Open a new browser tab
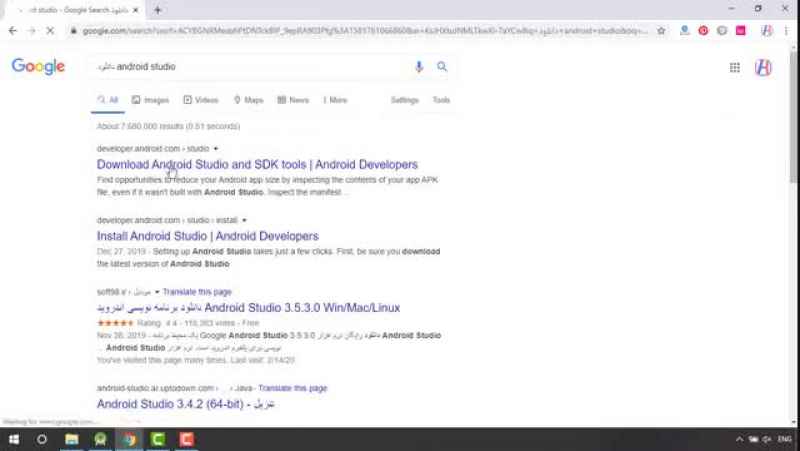This screenshot has width=800, height=451. (x=158, y=10)
